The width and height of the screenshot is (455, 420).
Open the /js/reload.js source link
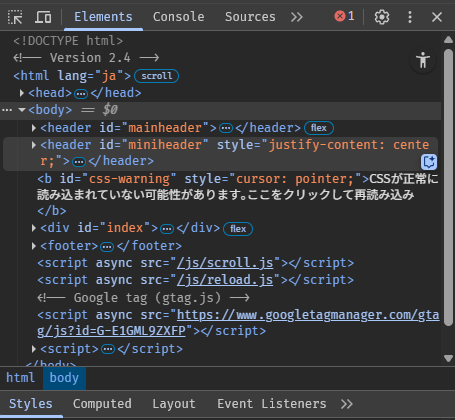tap(225, 280)
